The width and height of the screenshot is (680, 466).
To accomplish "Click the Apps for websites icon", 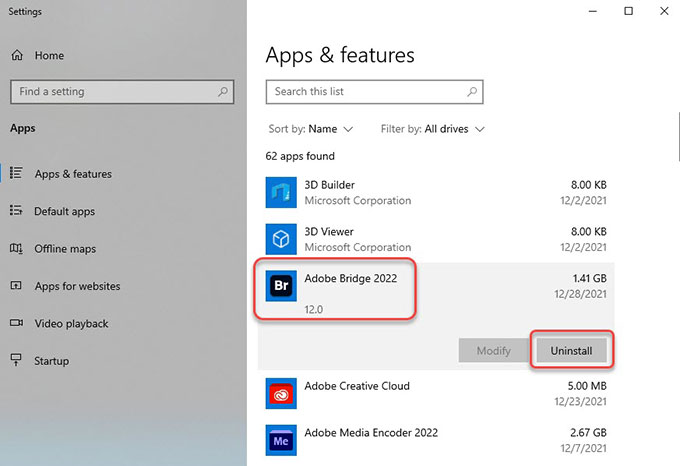I will (16, 285).
